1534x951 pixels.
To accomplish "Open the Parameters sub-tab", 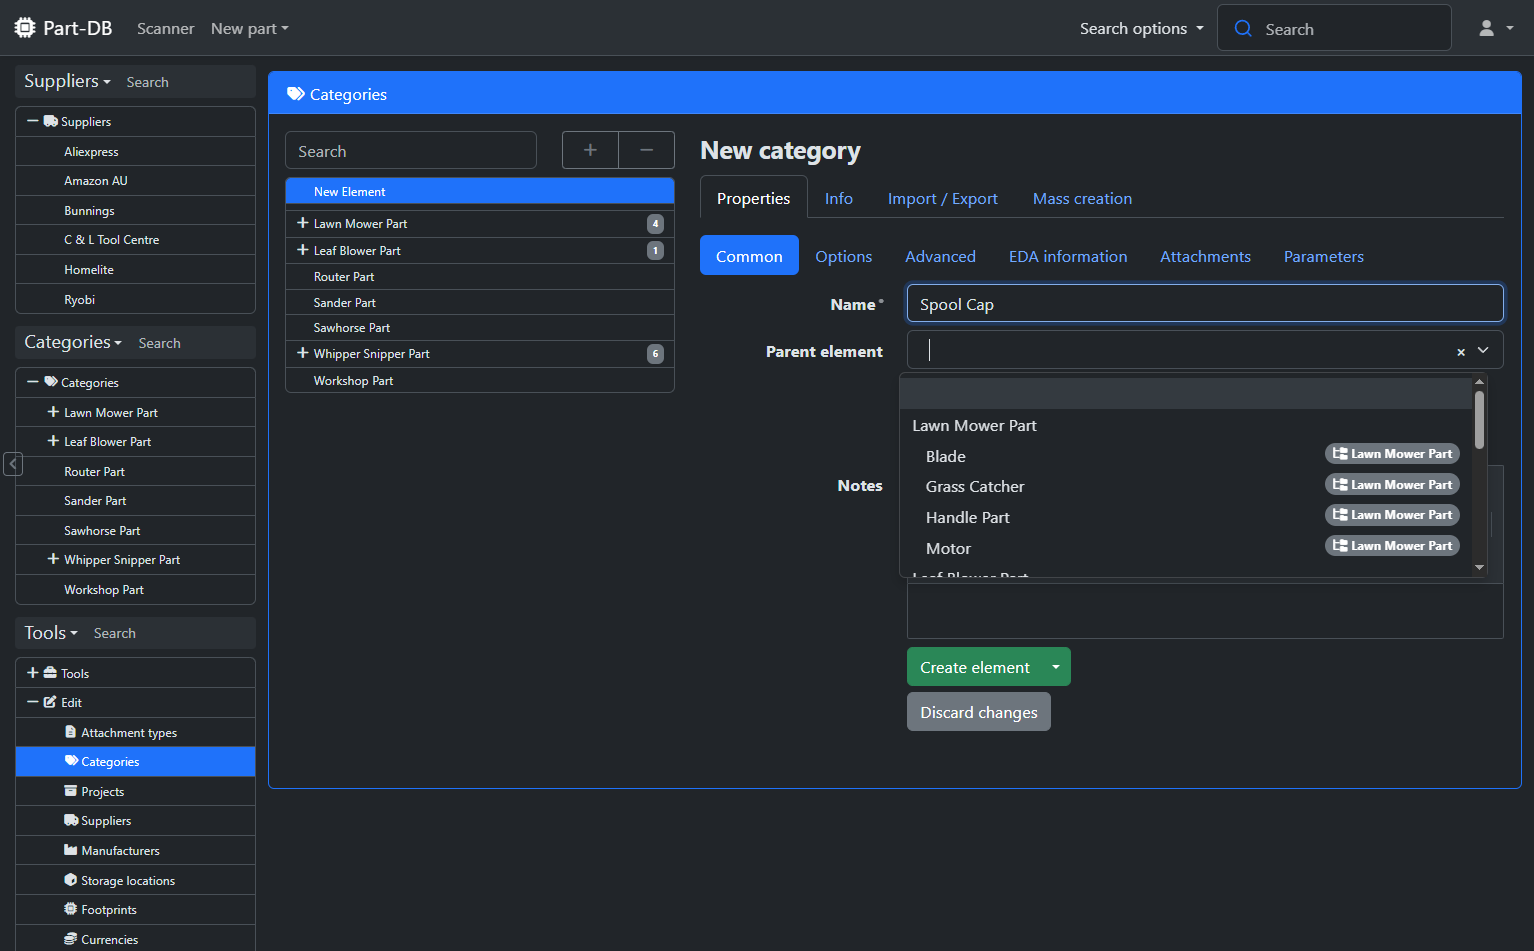I will point(1323,256).
